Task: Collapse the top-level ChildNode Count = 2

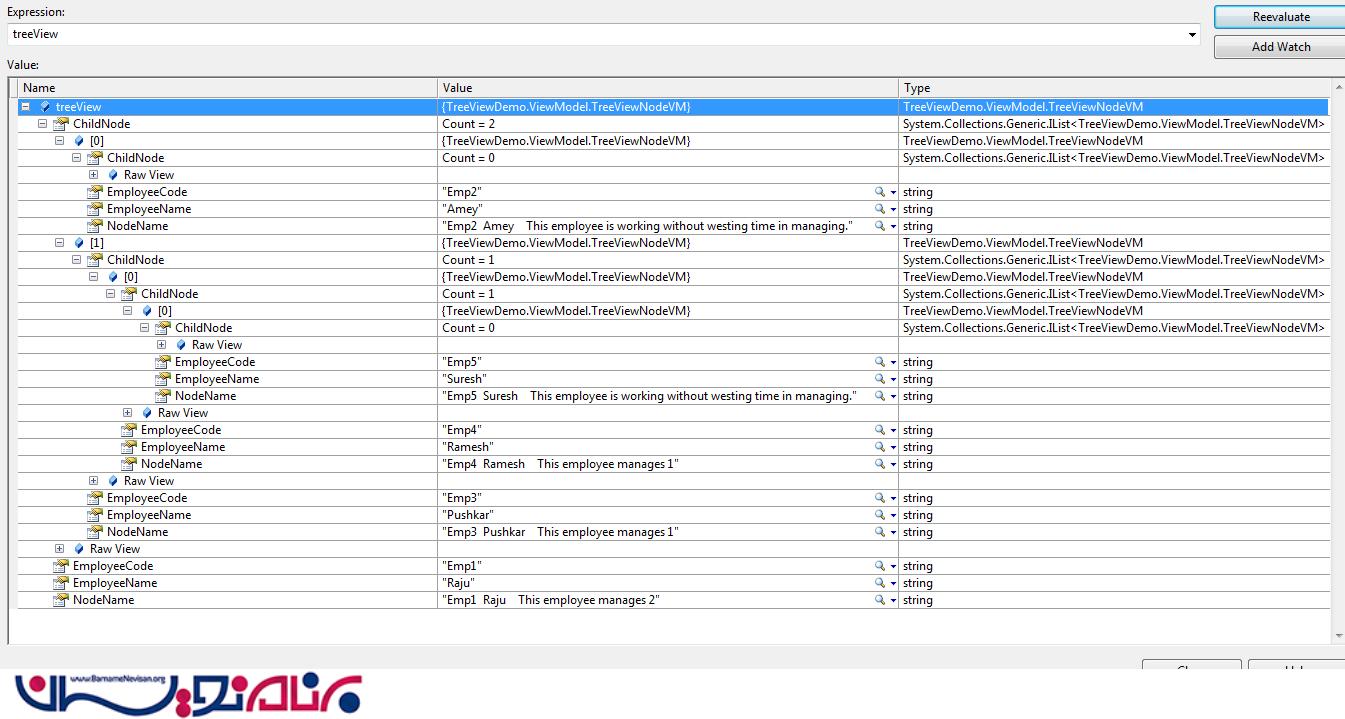Action: click(x=42, y=124)
